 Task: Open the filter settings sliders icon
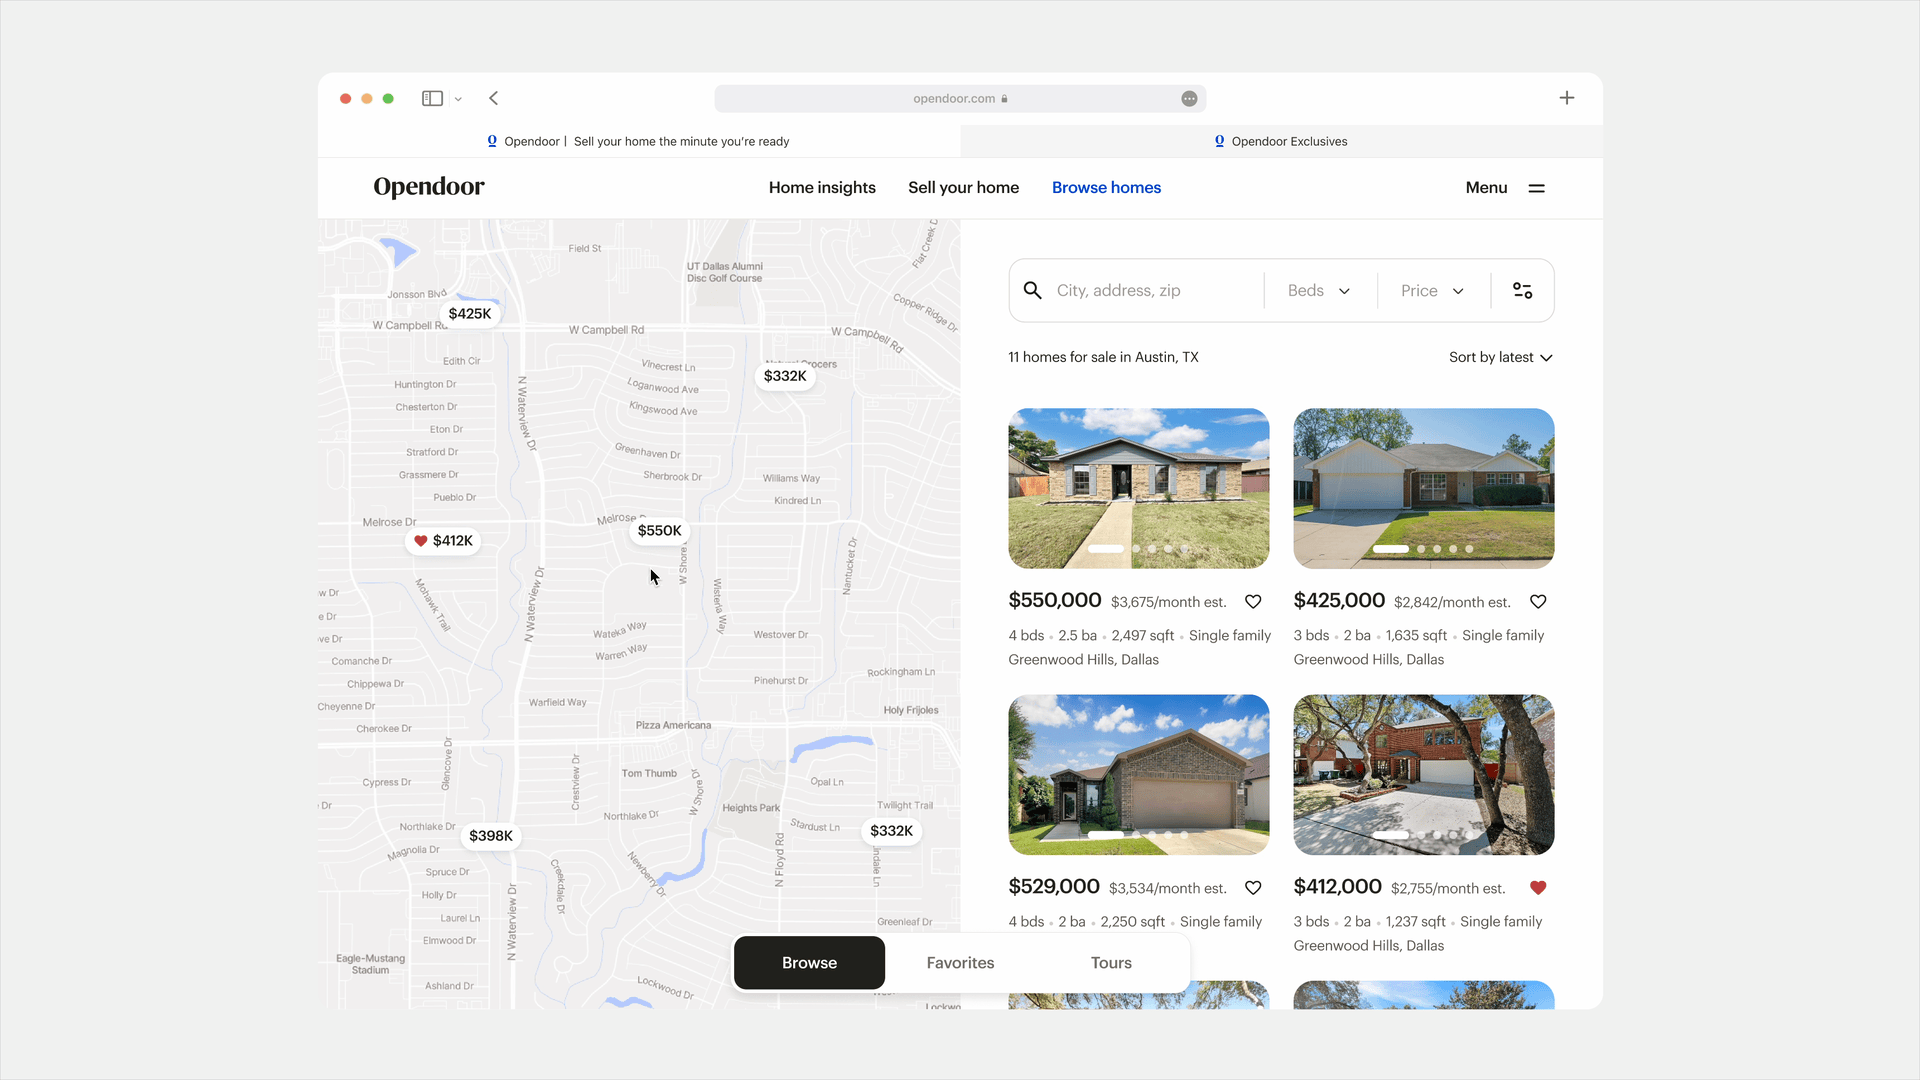tap(1522, 291)
